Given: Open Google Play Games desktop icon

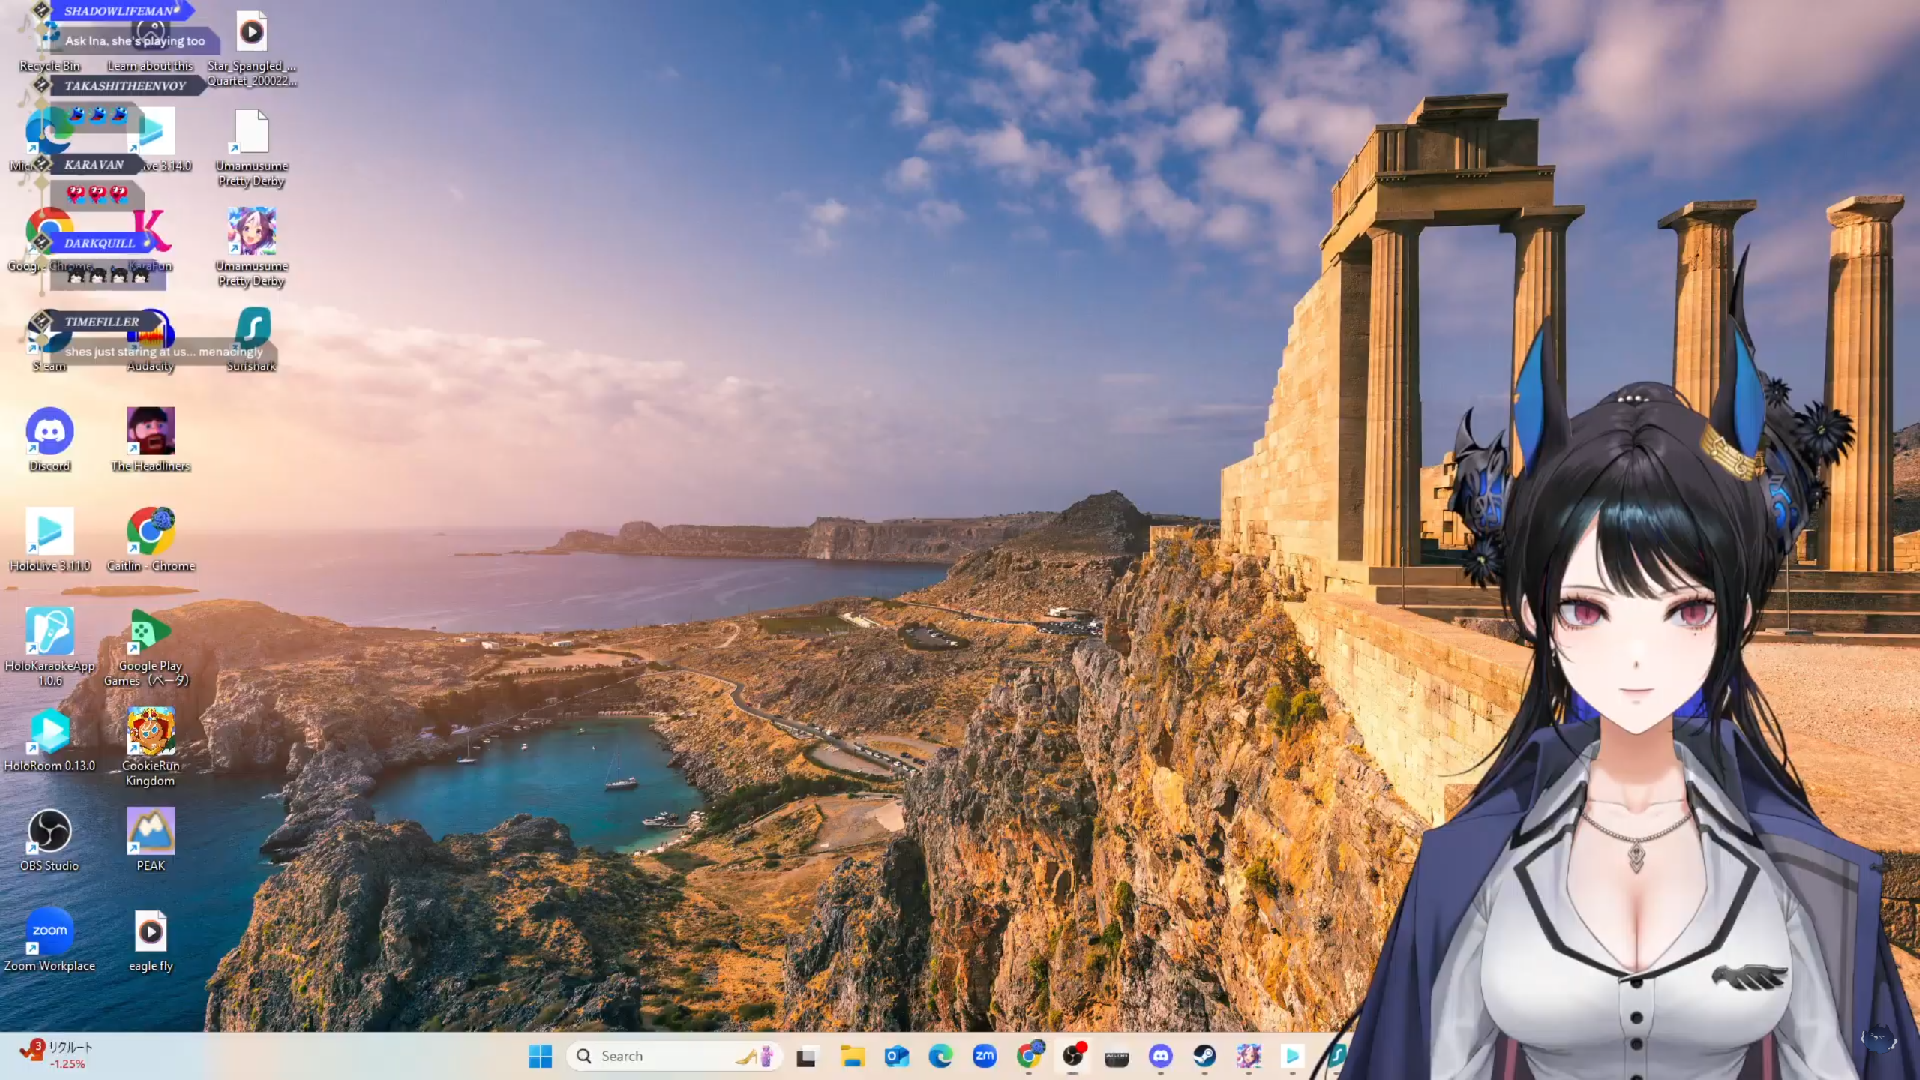Looking at the screenshot, I should point(150,632).
